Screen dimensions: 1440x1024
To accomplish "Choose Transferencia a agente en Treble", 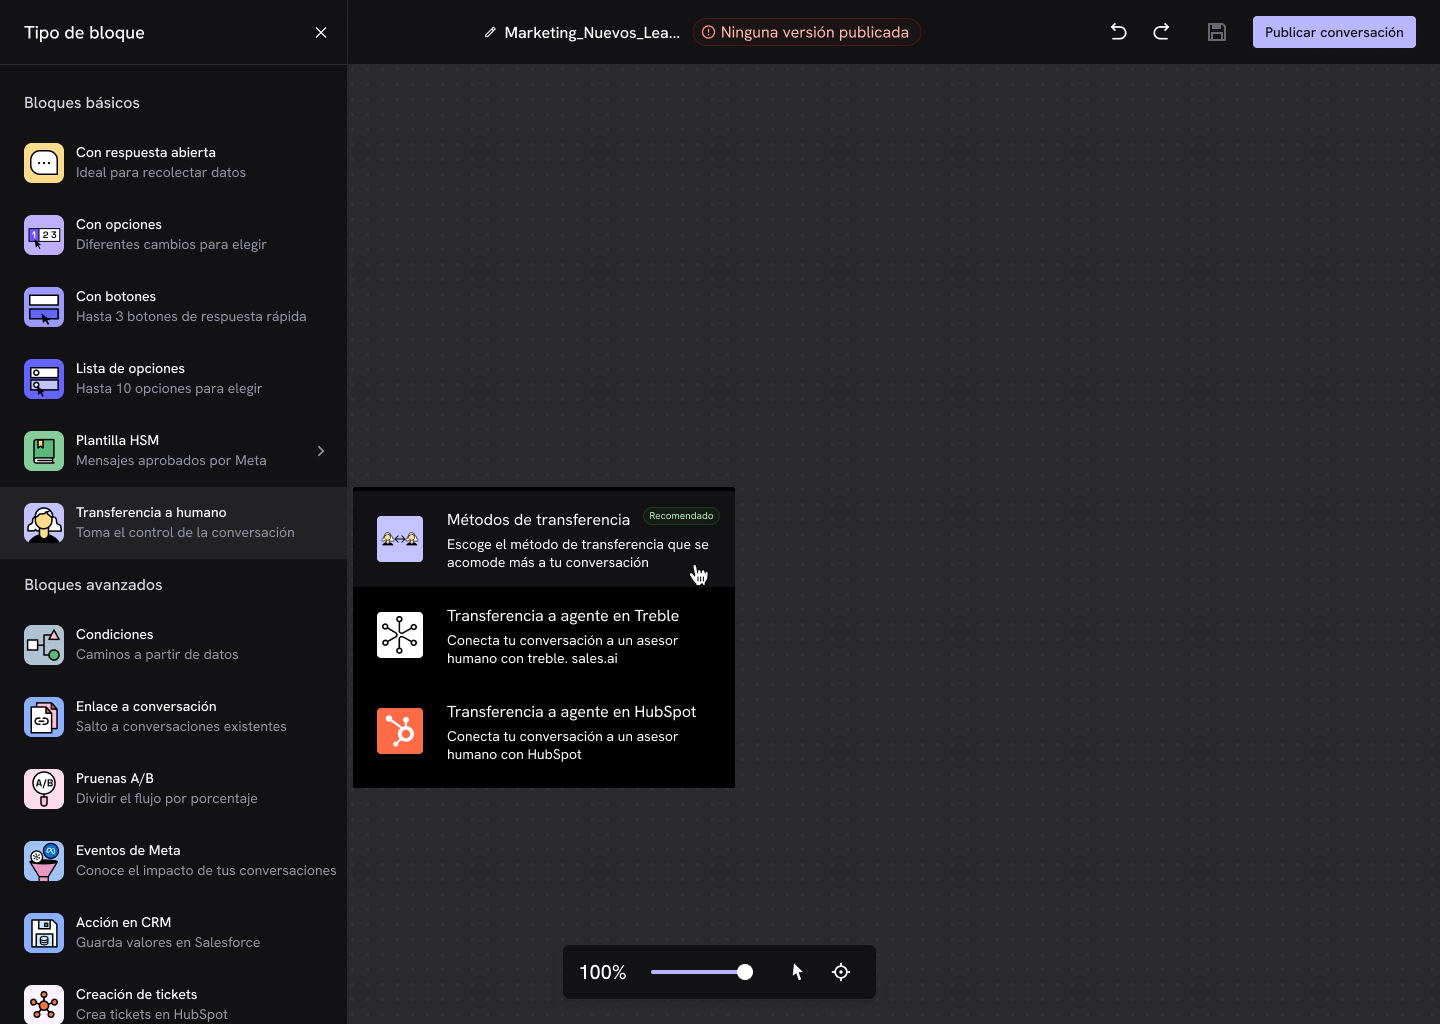I will click(544, 635).
